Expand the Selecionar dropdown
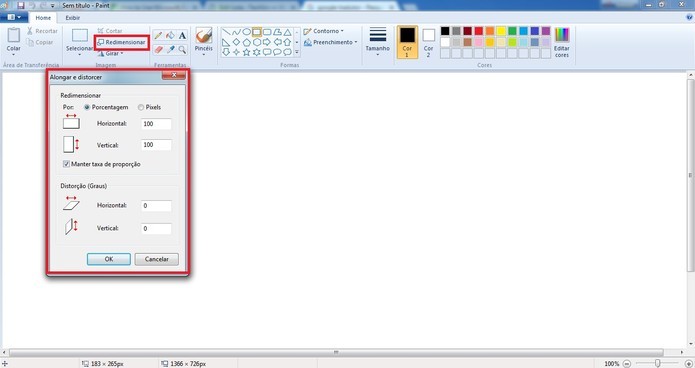 (79, 55)
